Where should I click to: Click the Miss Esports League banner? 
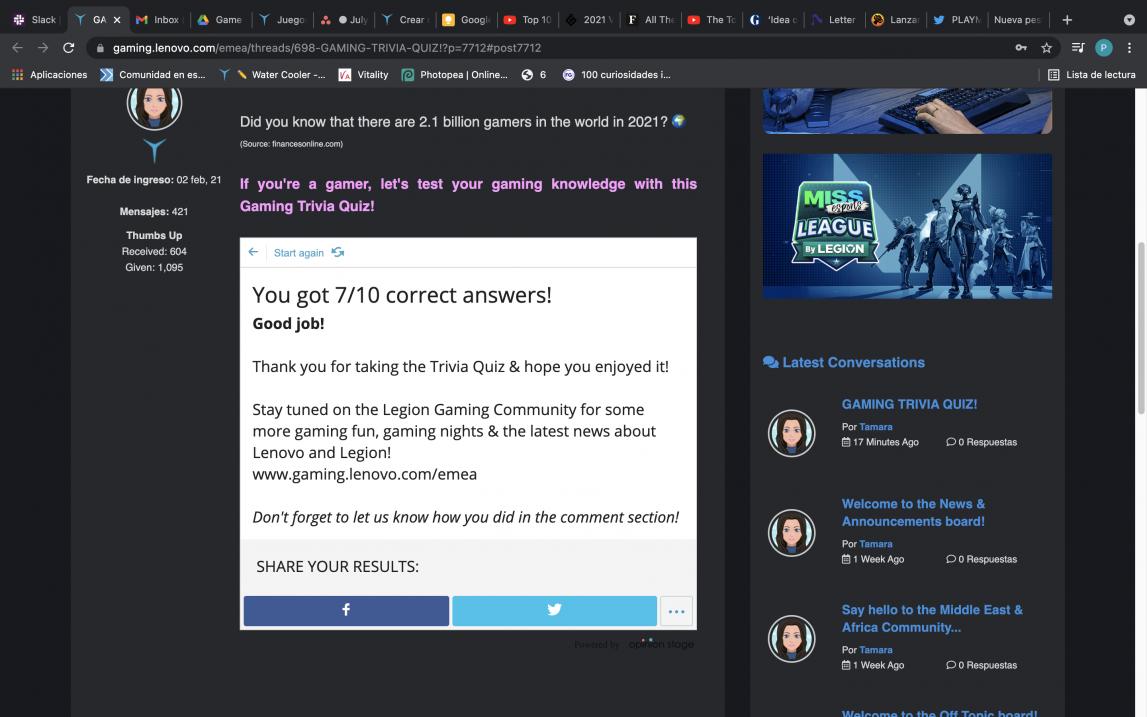point(906,226)
